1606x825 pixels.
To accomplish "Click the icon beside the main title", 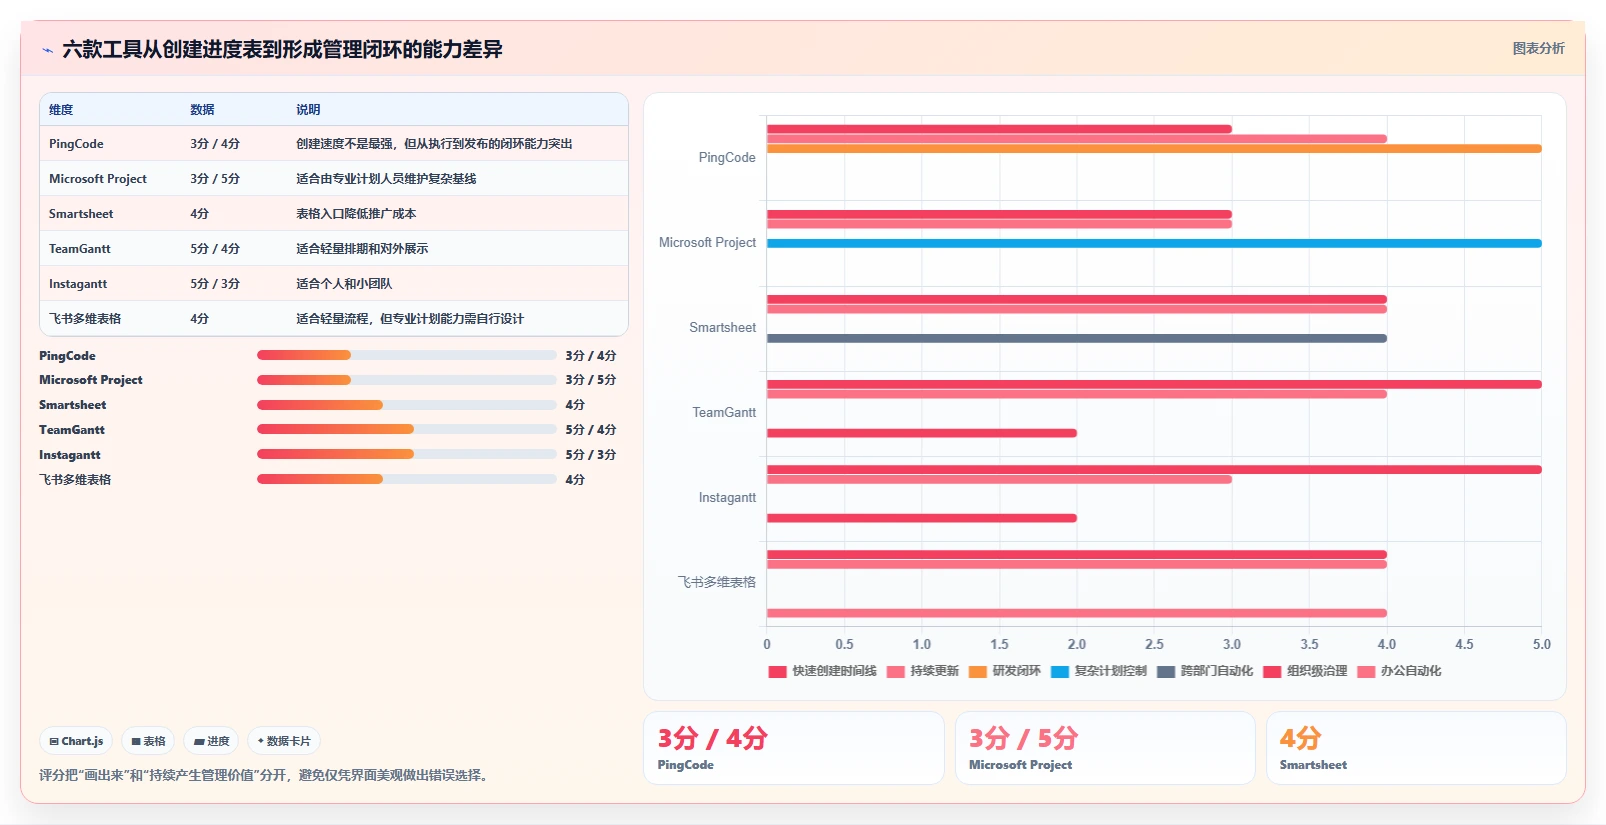I will 47,50.
